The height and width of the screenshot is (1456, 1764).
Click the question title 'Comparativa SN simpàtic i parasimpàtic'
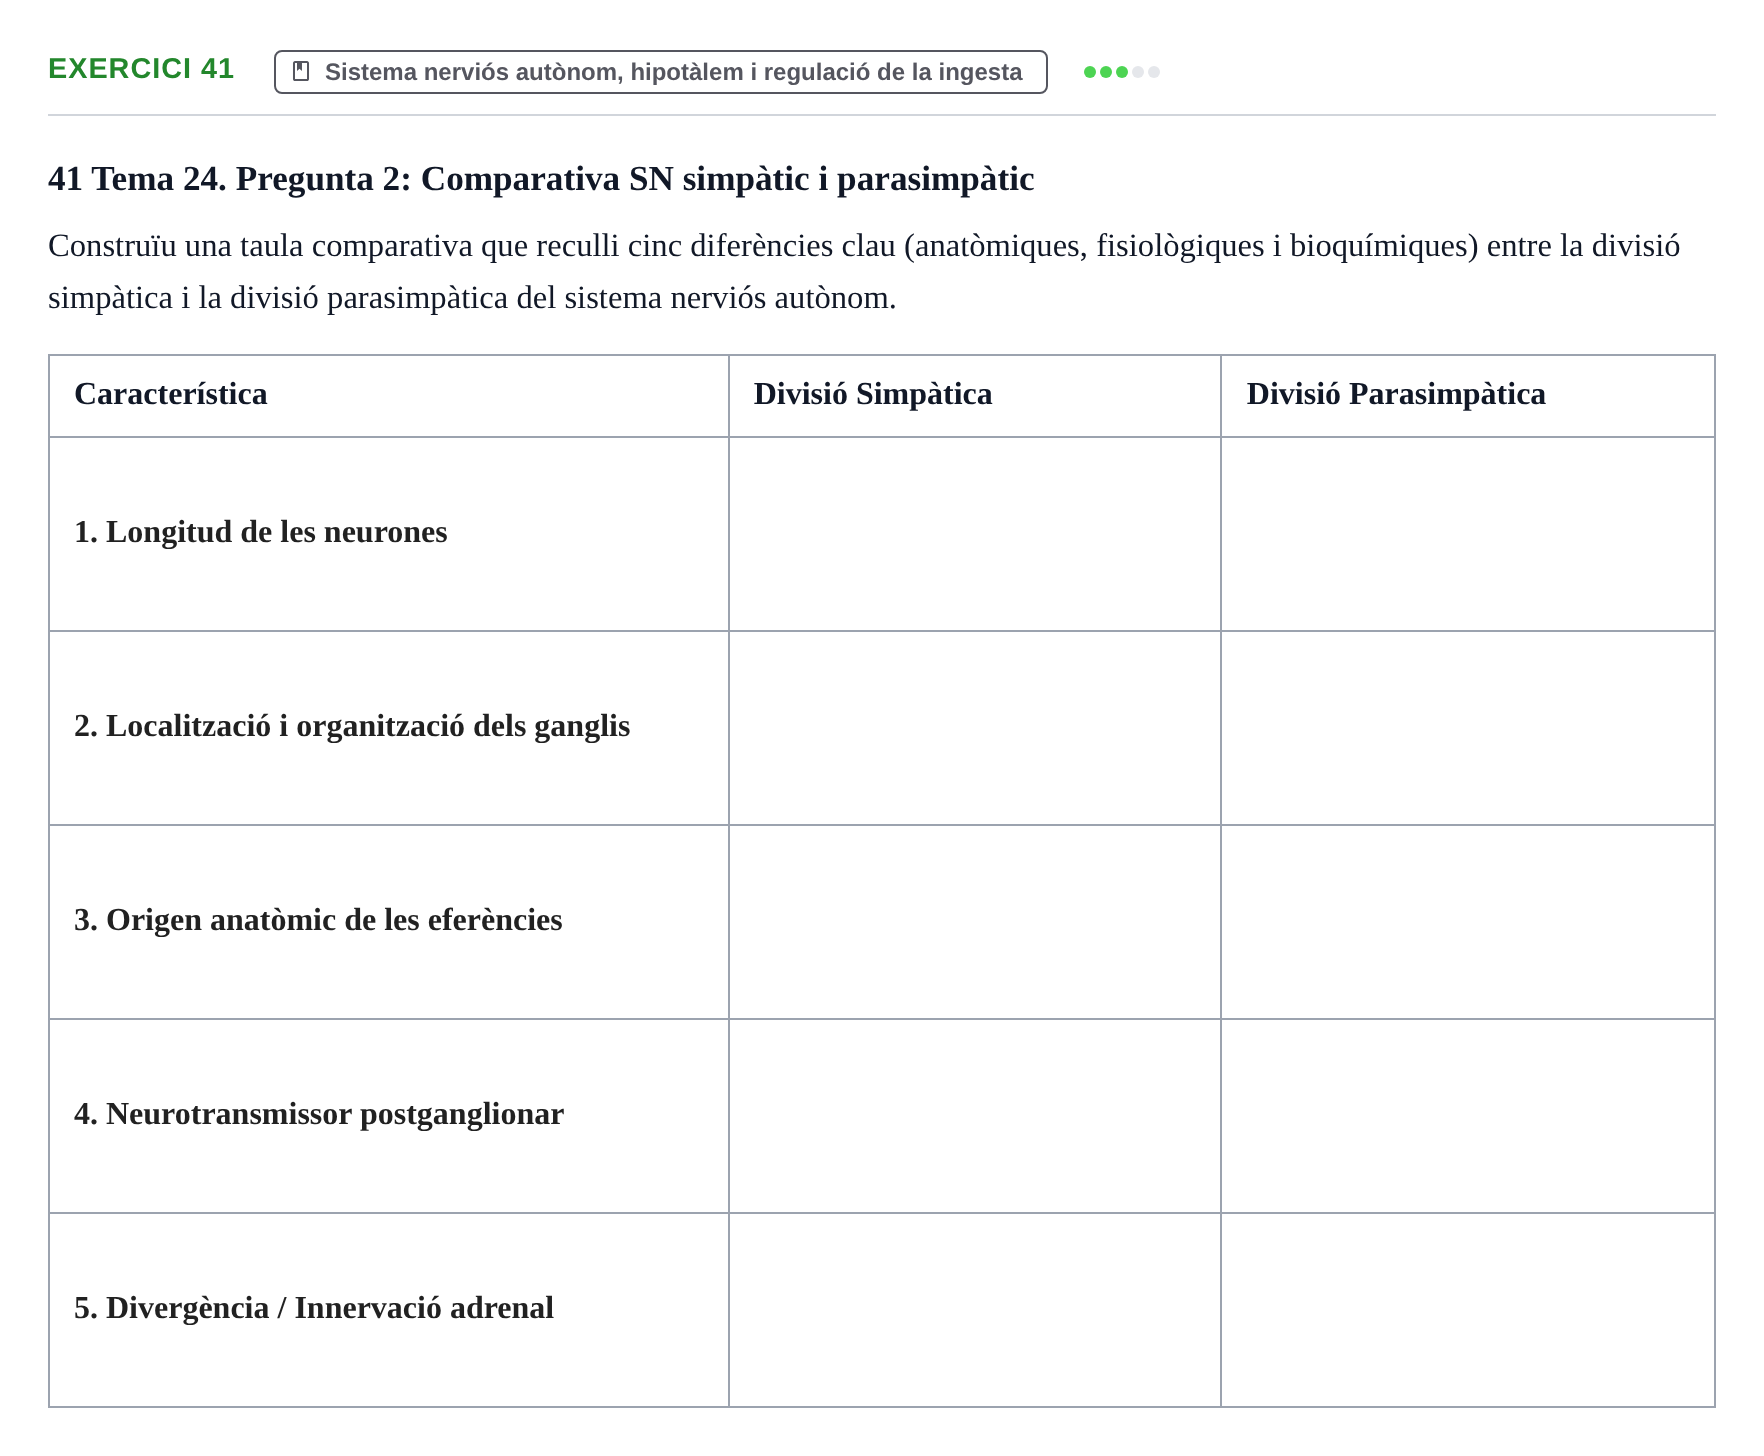(x=727, y=179)
